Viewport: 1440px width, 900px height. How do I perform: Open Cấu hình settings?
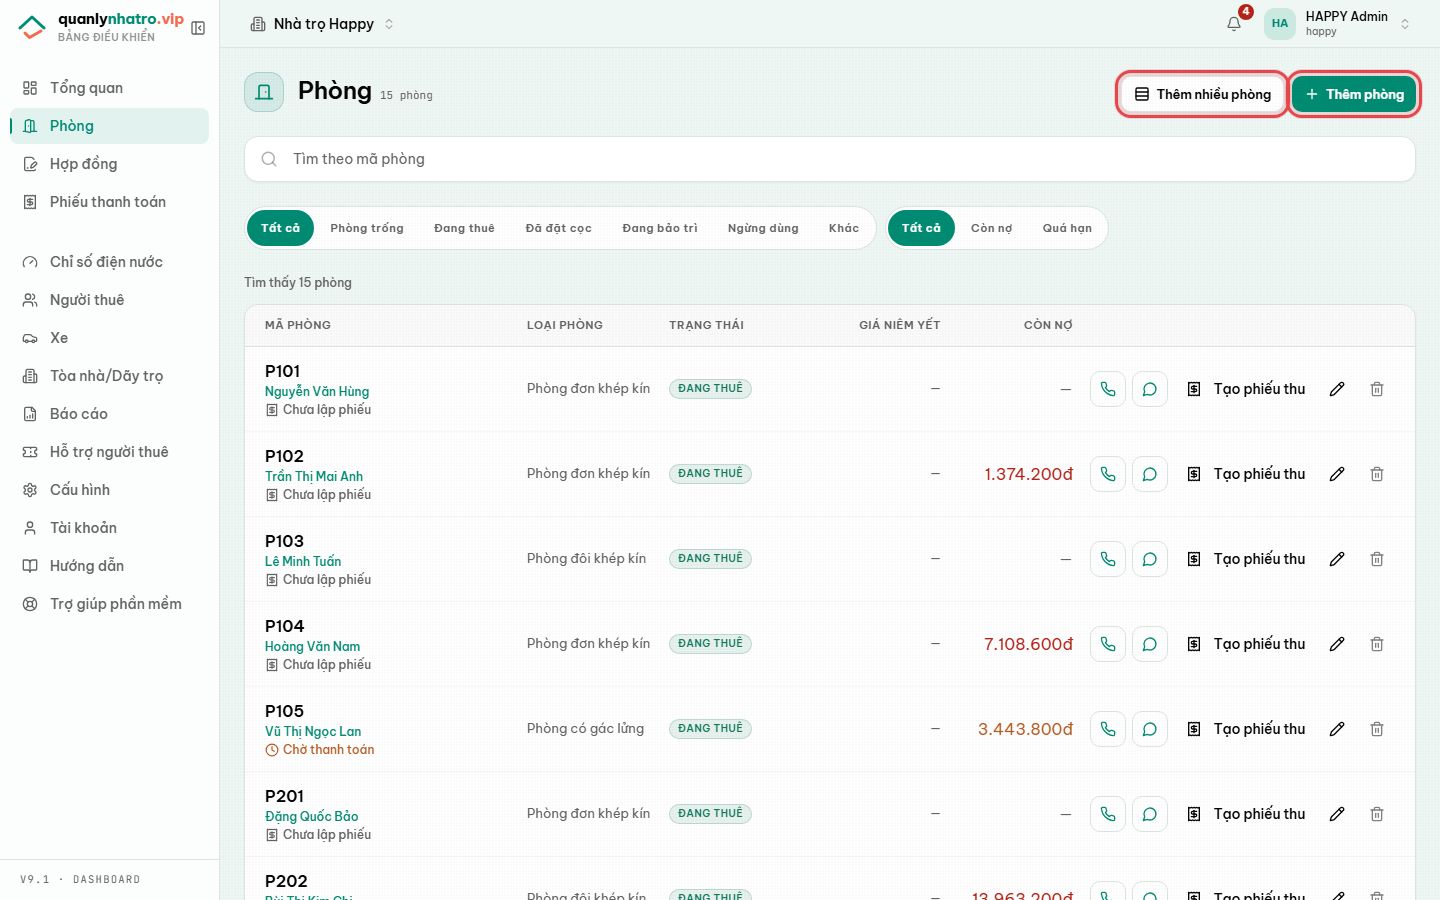tap(109, 490)
